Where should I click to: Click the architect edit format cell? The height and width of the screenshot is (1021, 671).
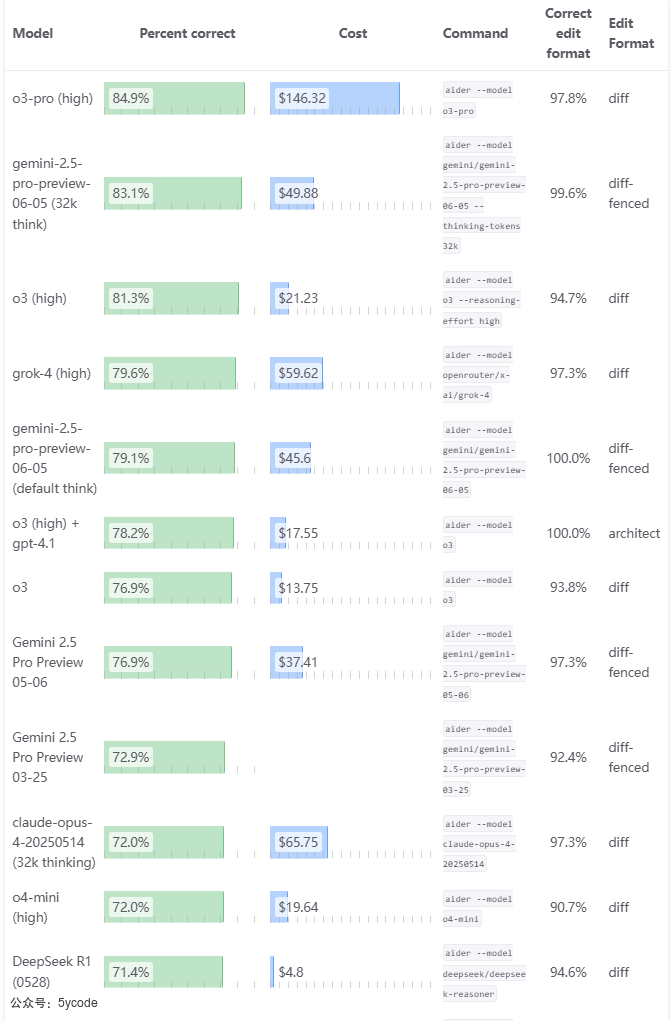tap(634, 533)
